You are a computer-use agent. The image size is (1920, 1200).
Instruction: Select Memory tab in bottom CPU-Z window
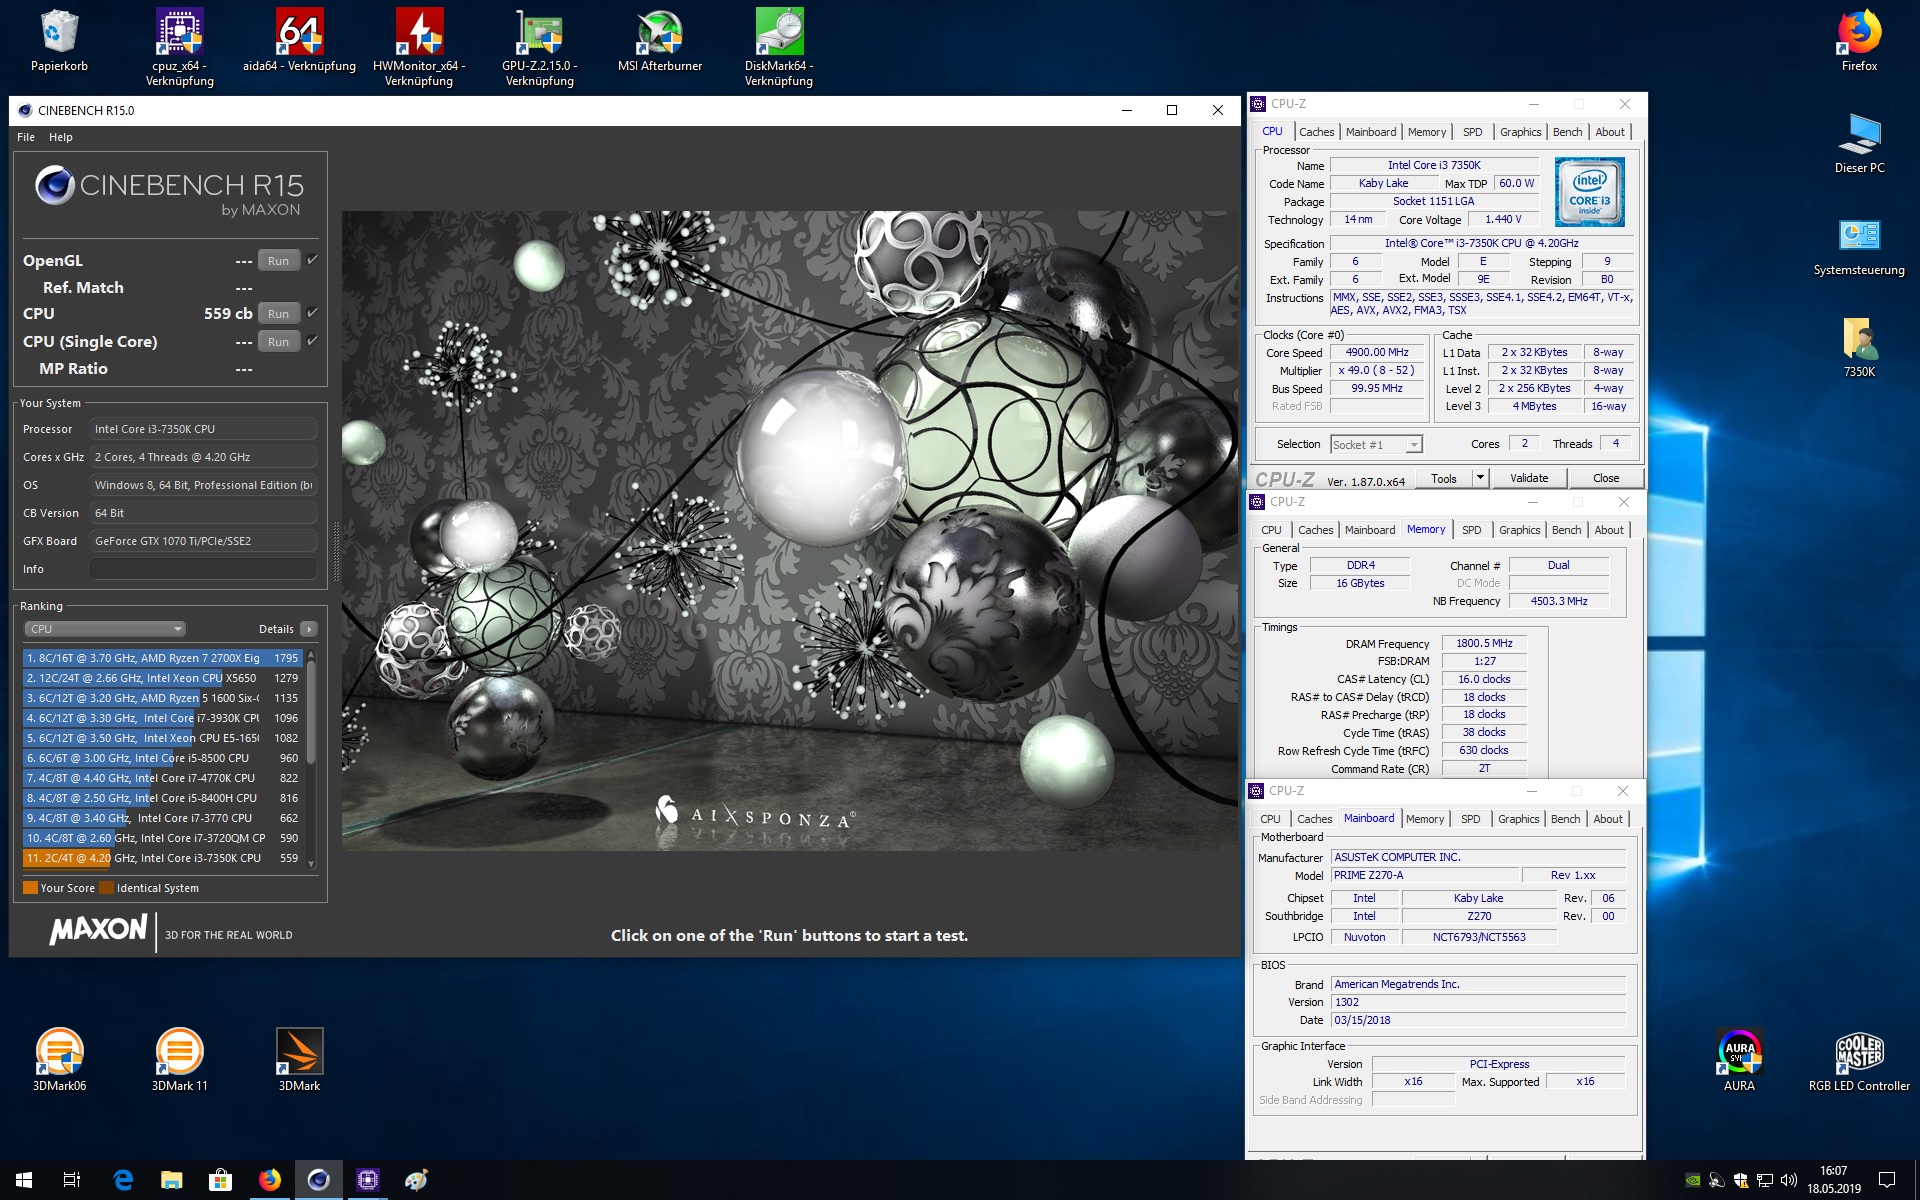1424,819
